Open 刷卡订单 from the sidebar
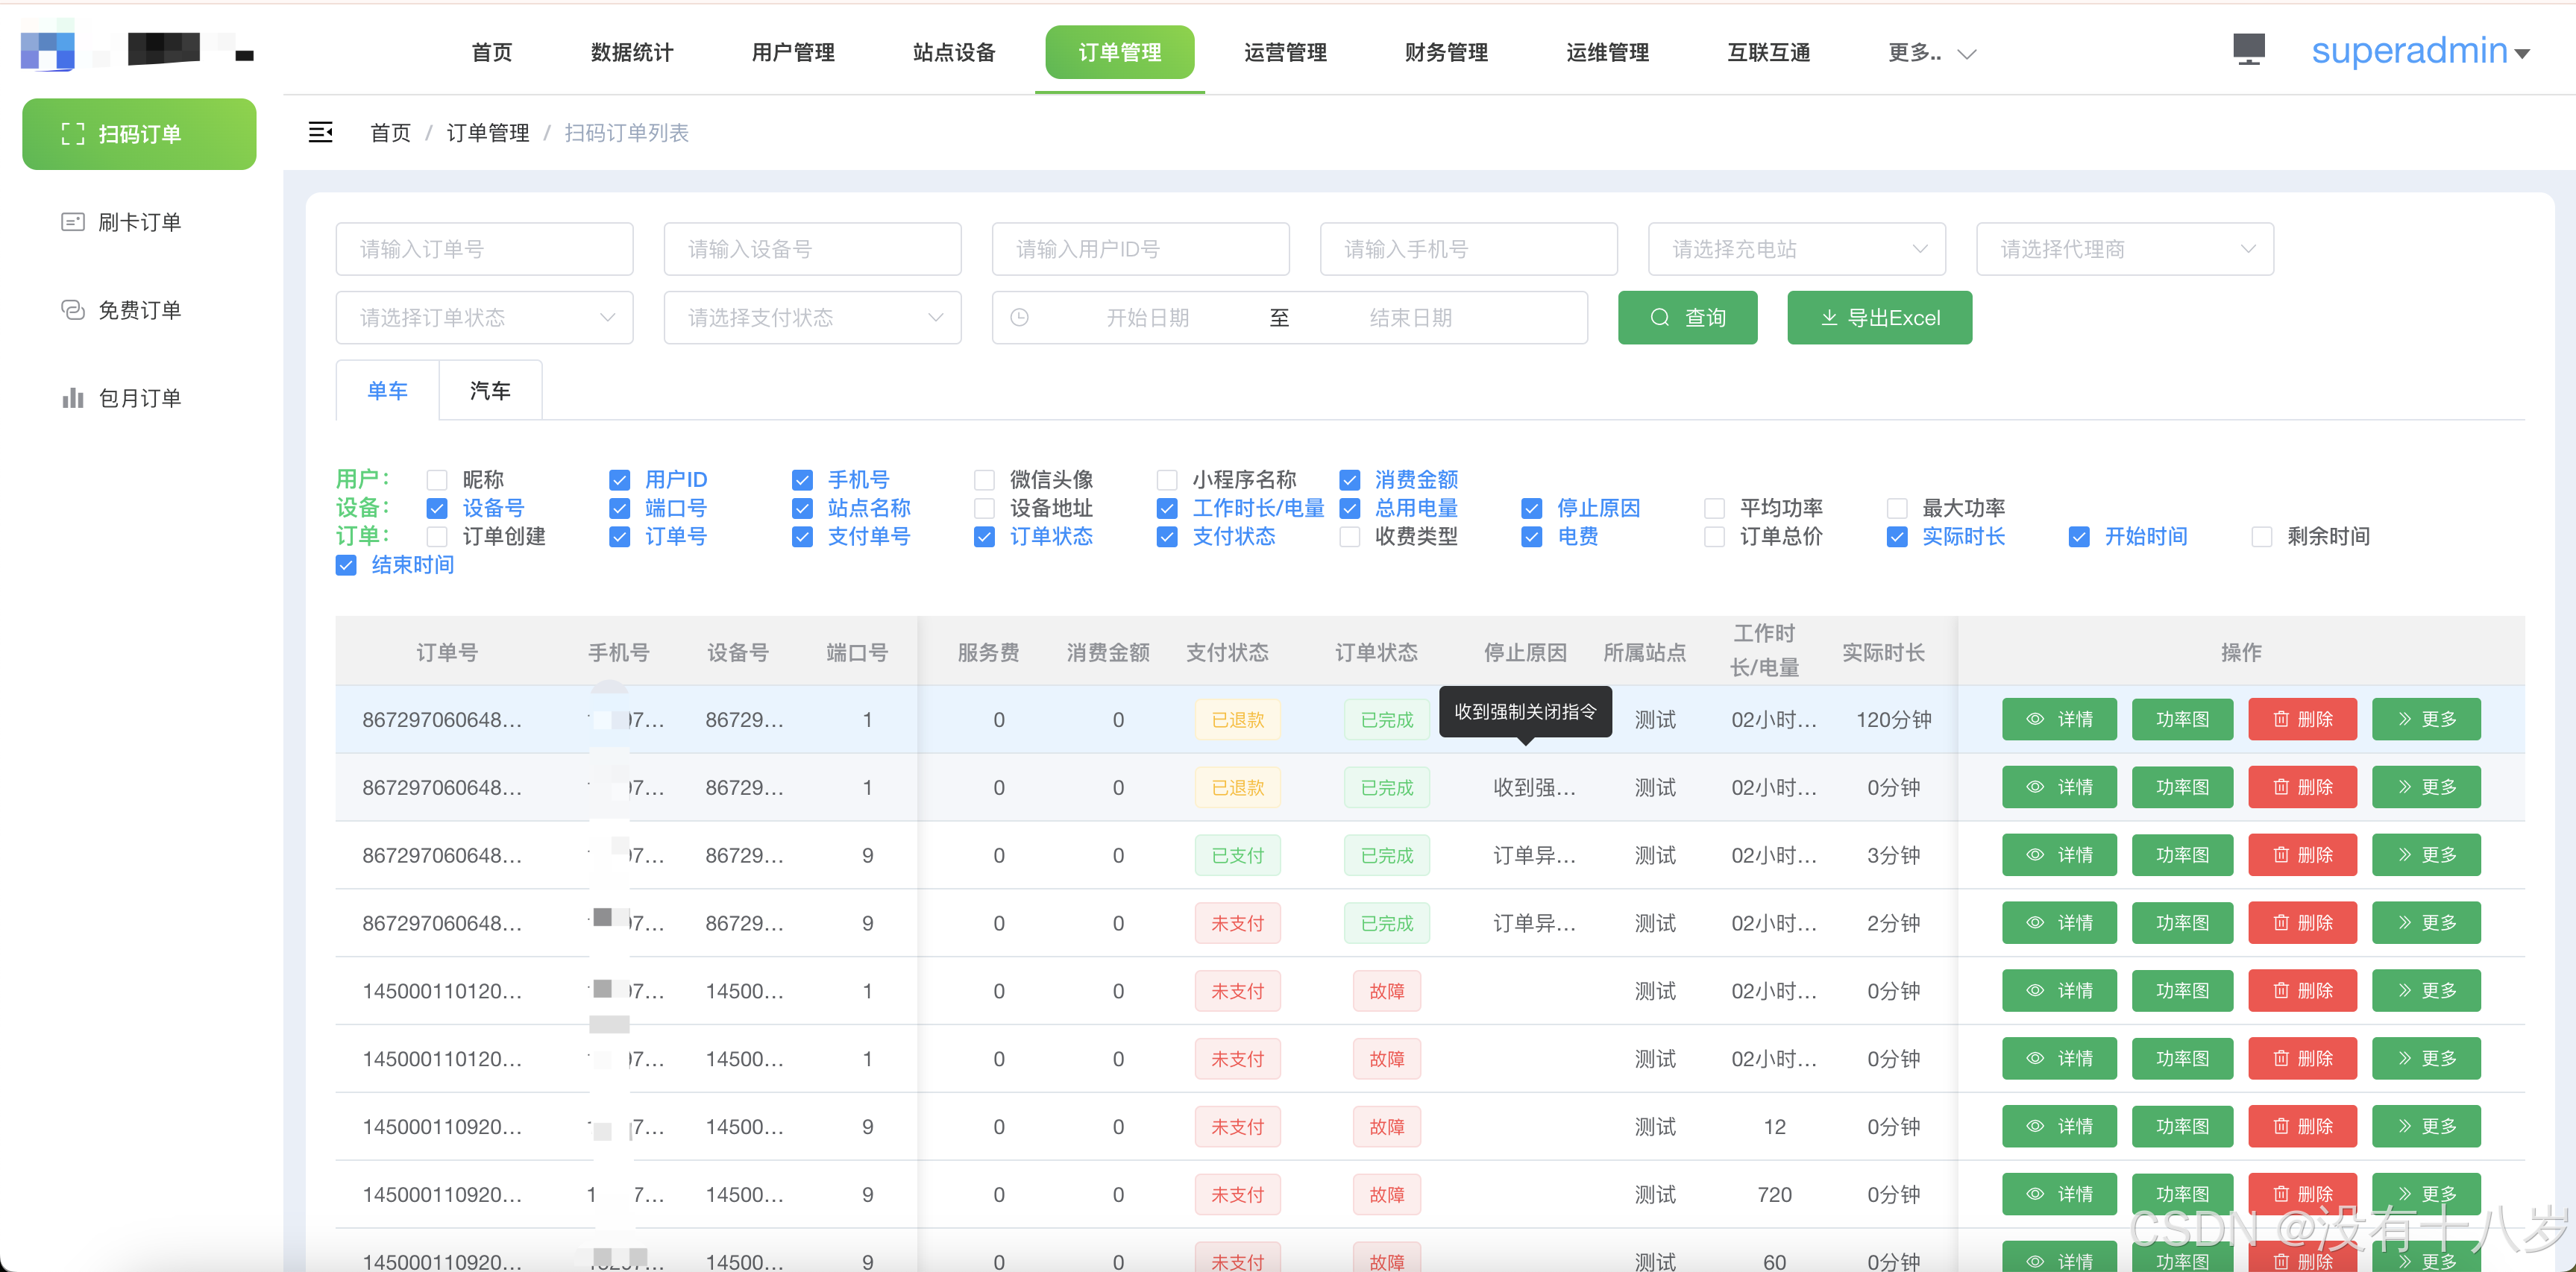This screenshot has width=2576, height=1272. coord(139,222)
